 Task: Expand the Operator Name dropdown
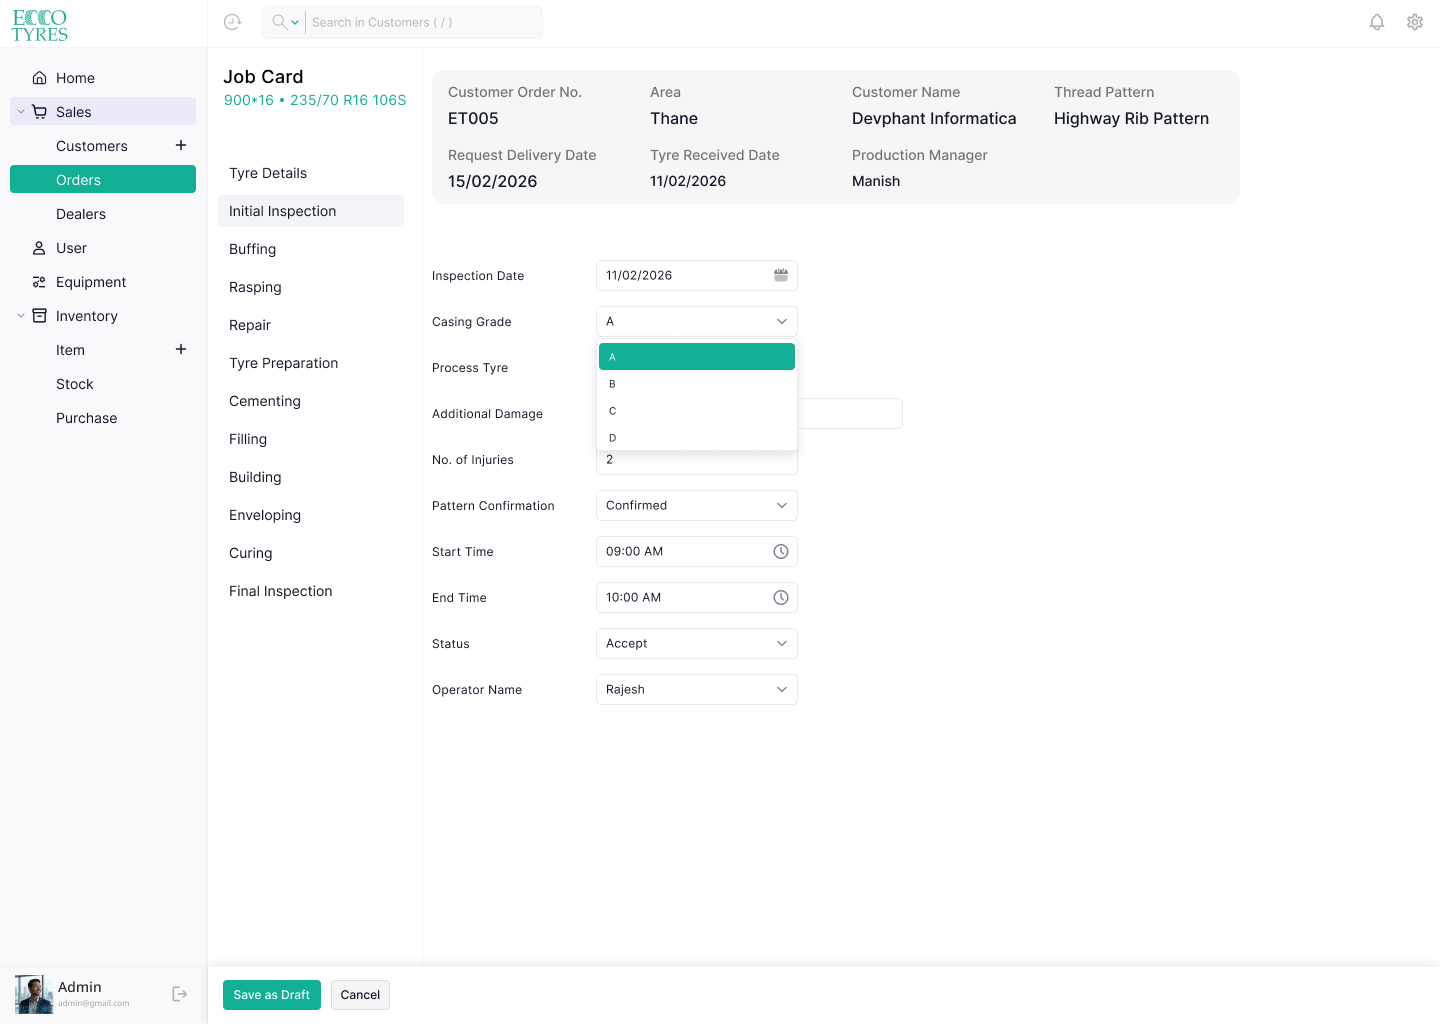697,689
